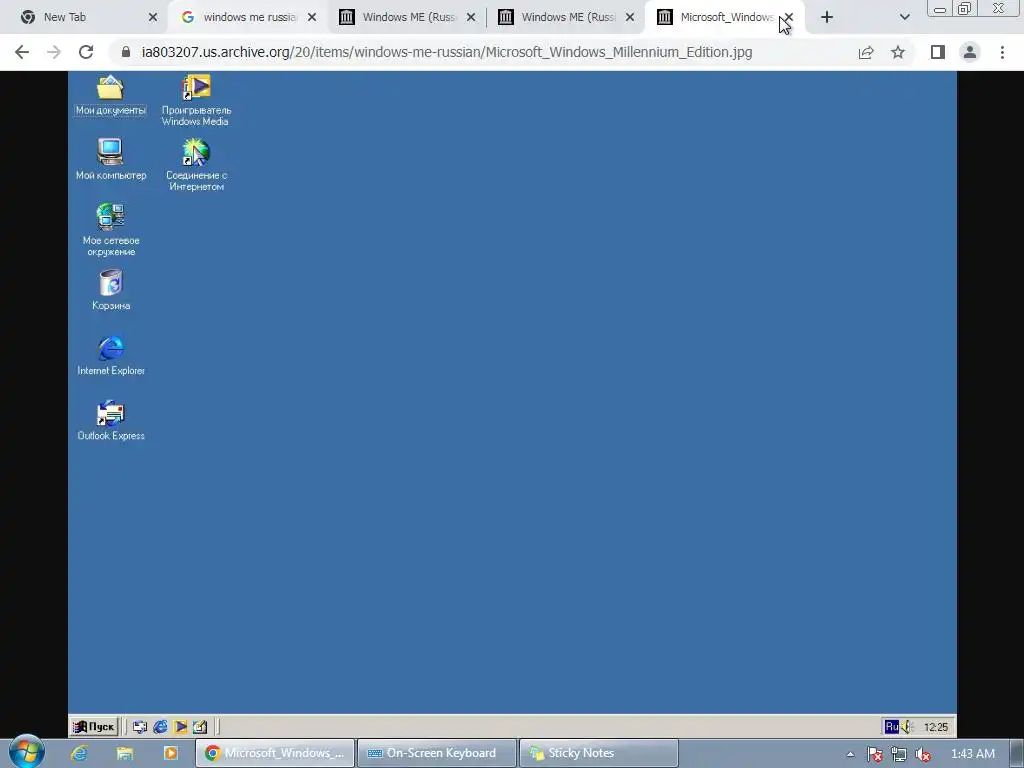
Task: View site info via the padlock icon
Action: point(126,52)
